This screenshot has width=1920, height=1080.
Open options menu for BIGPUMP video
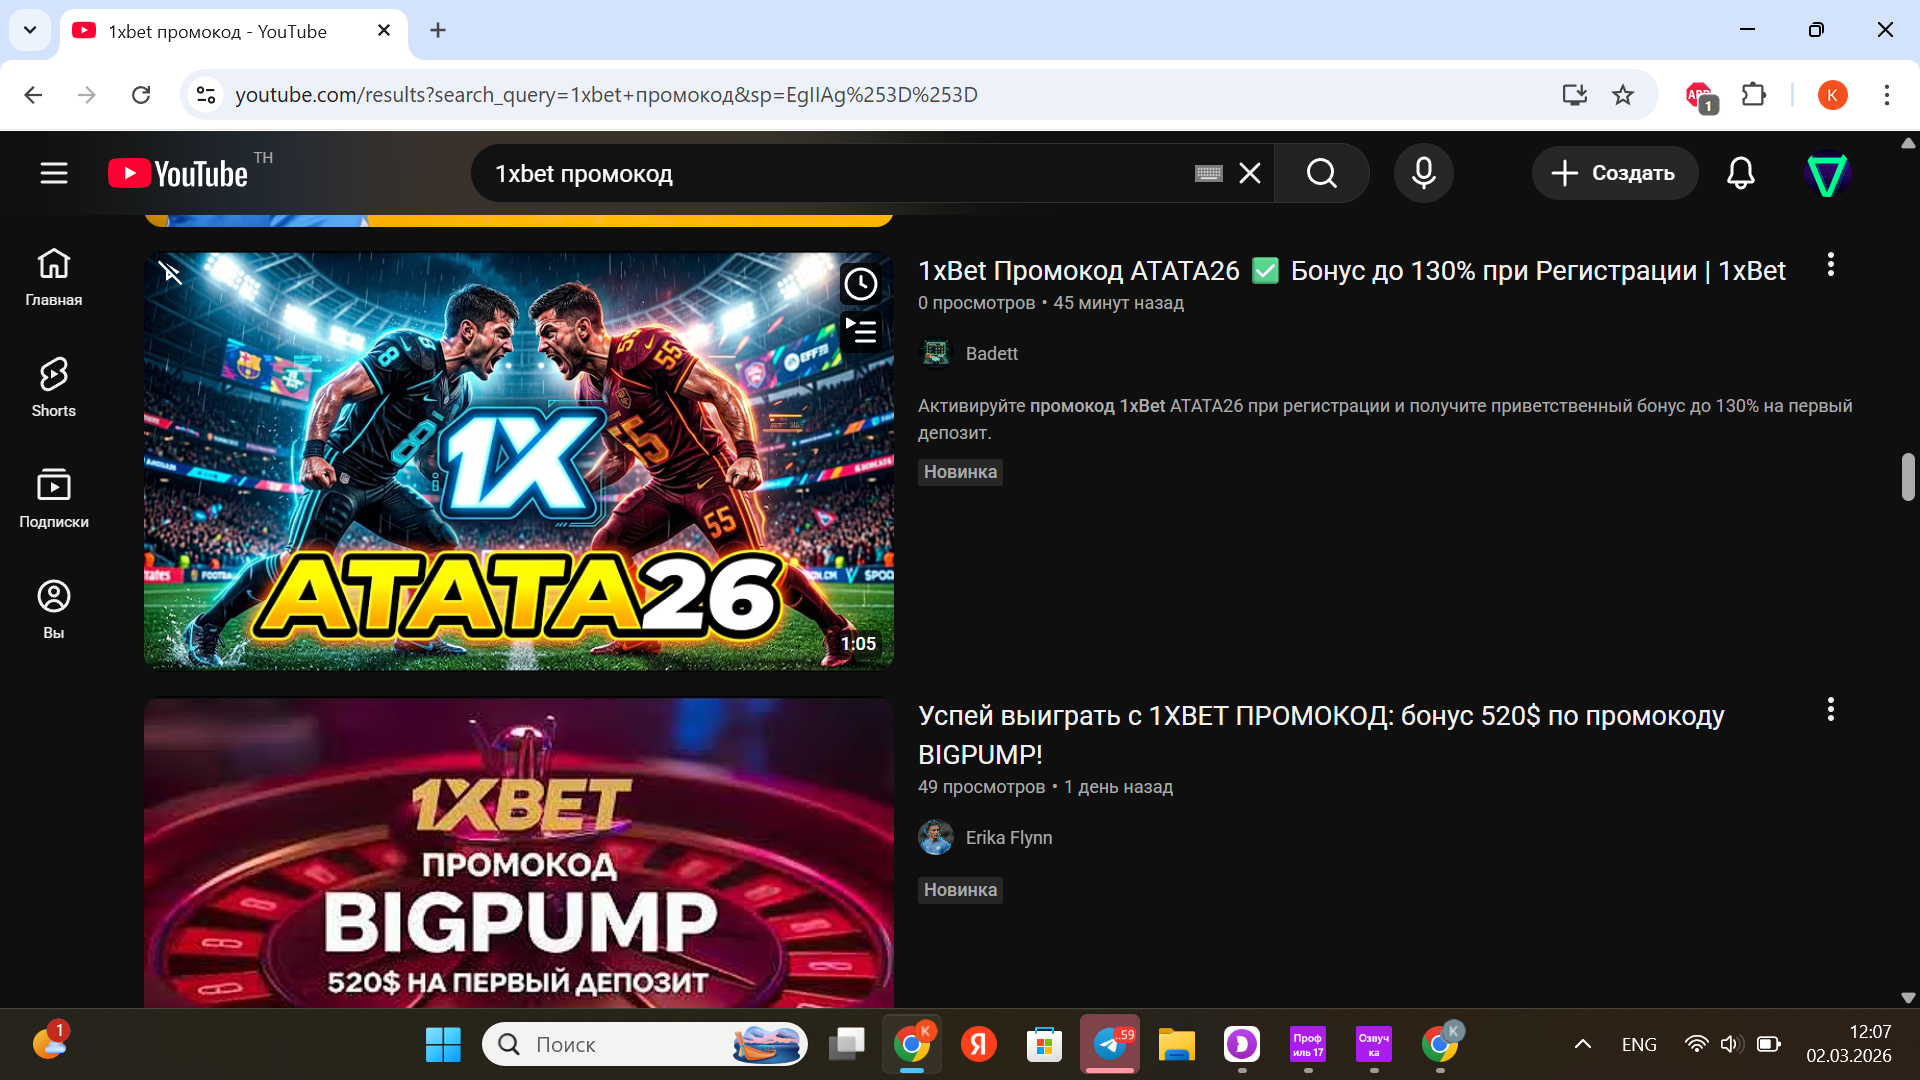coord(1830,710)
